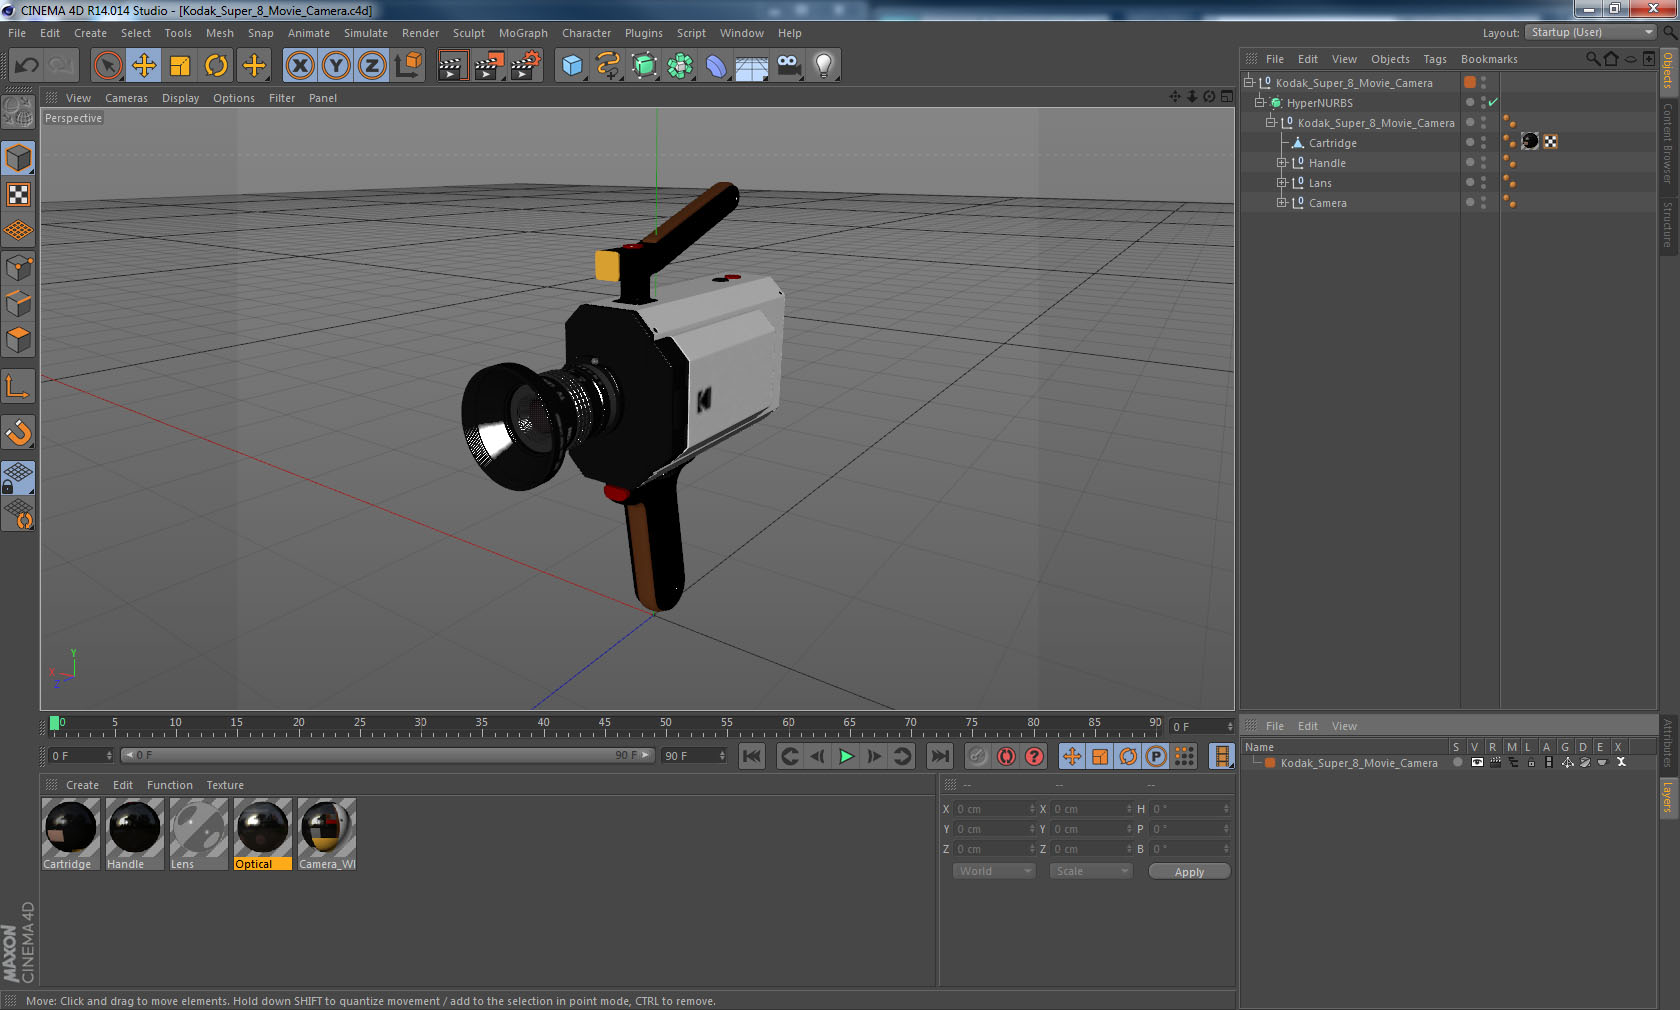Click Render Active View icon
This screenshot has width=1680, height=1010.
tap(452, 66)
